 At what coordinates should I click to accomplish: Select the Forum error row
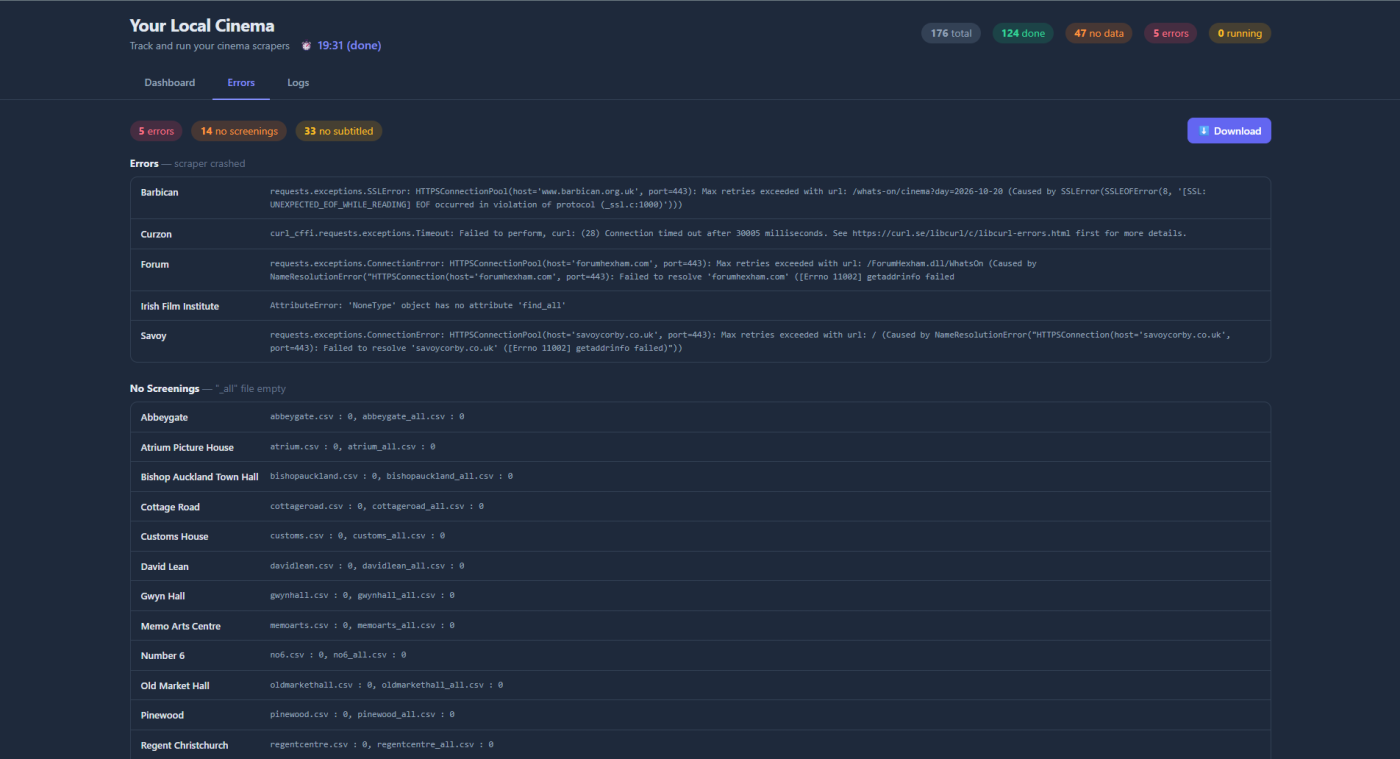point(700,270)
